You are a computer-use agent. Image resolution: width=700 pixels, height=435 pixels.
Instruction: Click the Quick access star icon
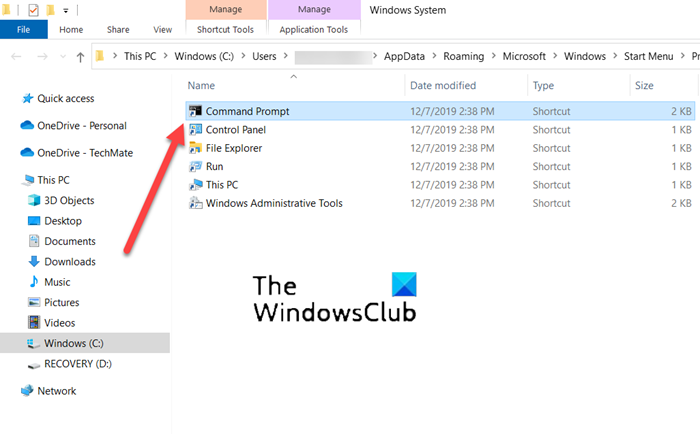[x=28, y=98]
